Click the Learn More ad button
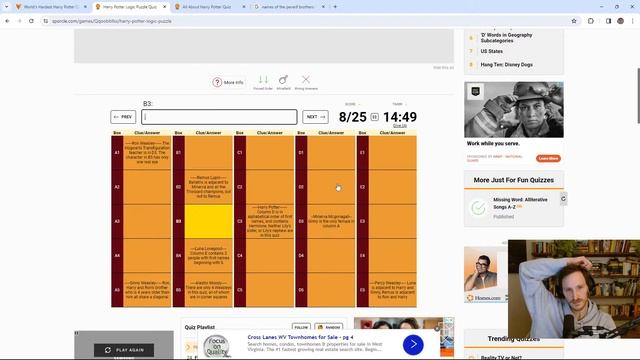The image size is (640, 360). tap(548, 158)
